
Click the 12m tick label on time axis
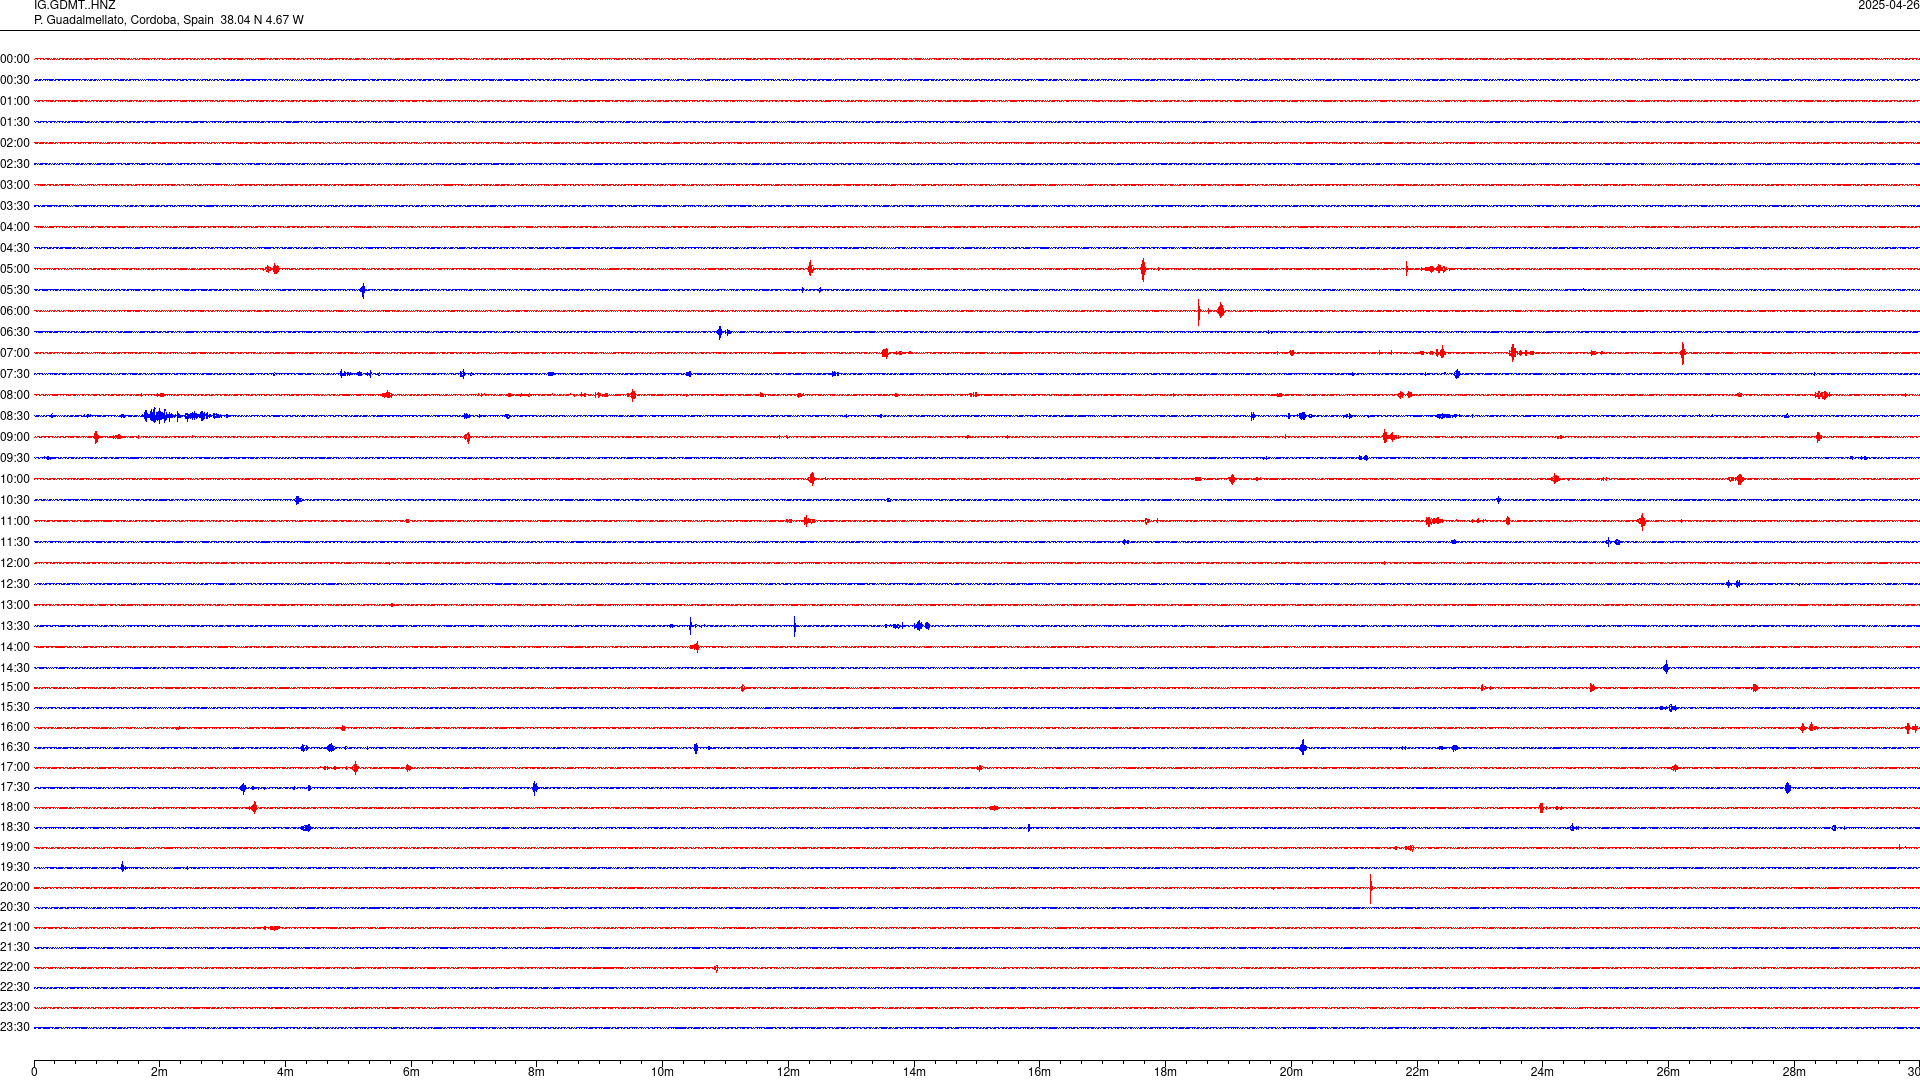(788, 1072)
